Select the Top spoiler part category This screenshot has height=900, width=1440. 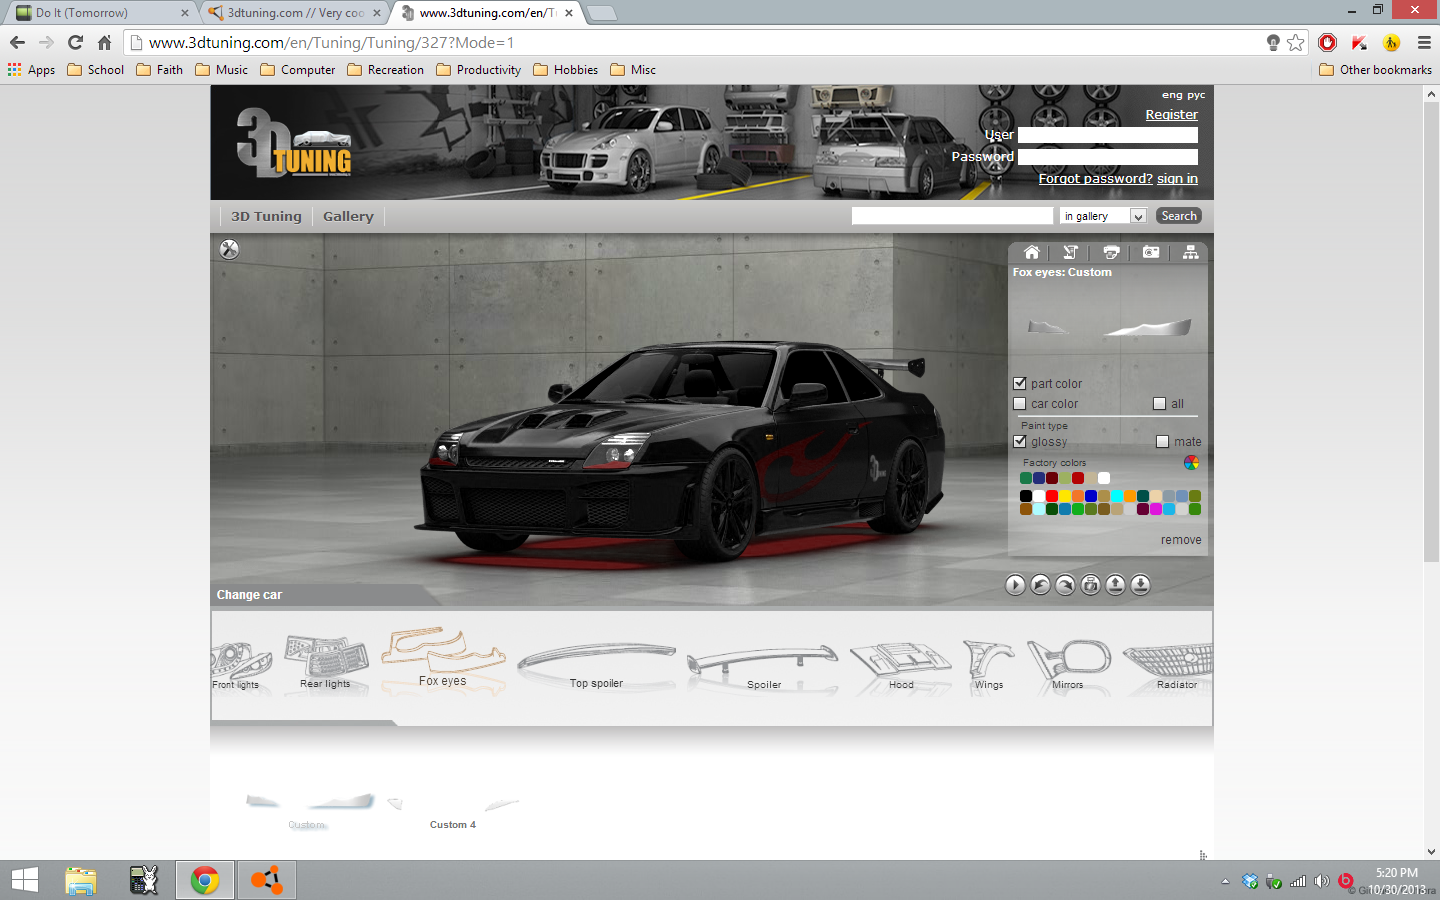(x=596, y=665)
